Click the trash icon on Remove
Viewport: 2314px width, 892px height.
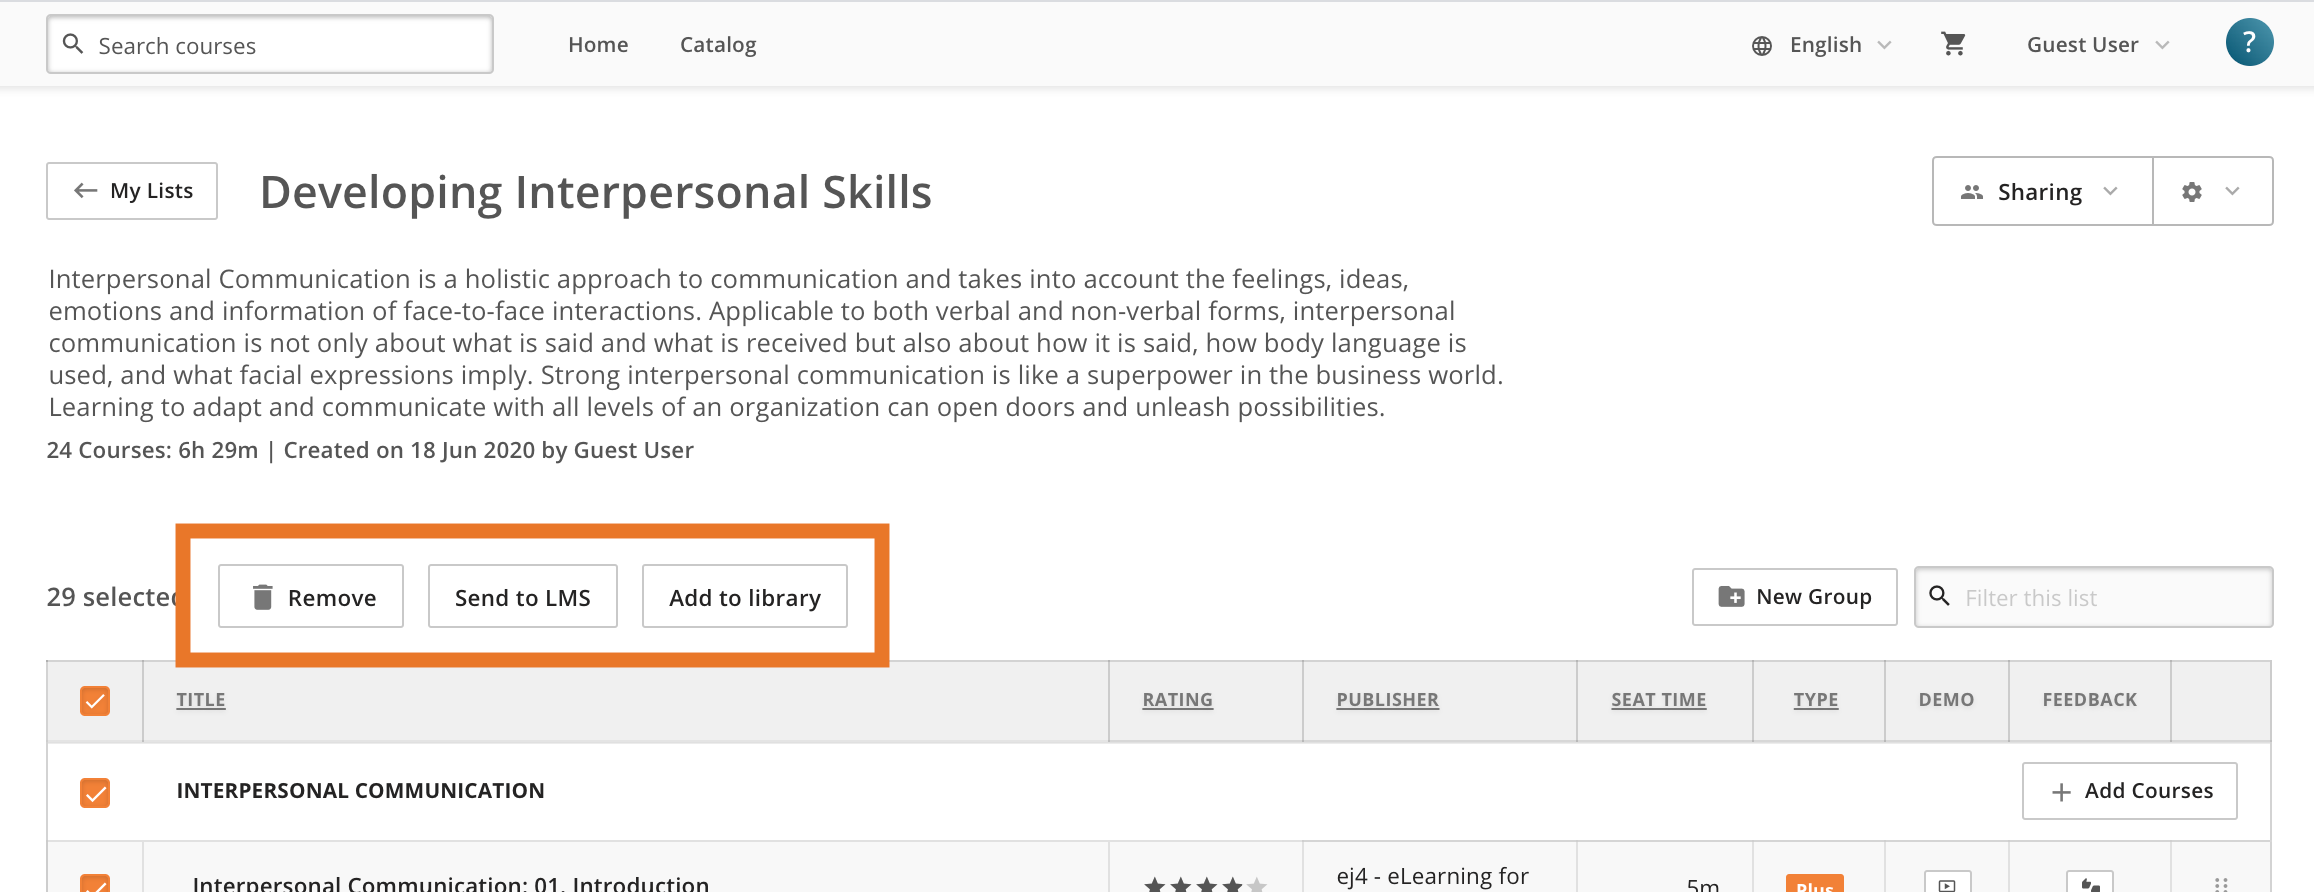[262, 597]
